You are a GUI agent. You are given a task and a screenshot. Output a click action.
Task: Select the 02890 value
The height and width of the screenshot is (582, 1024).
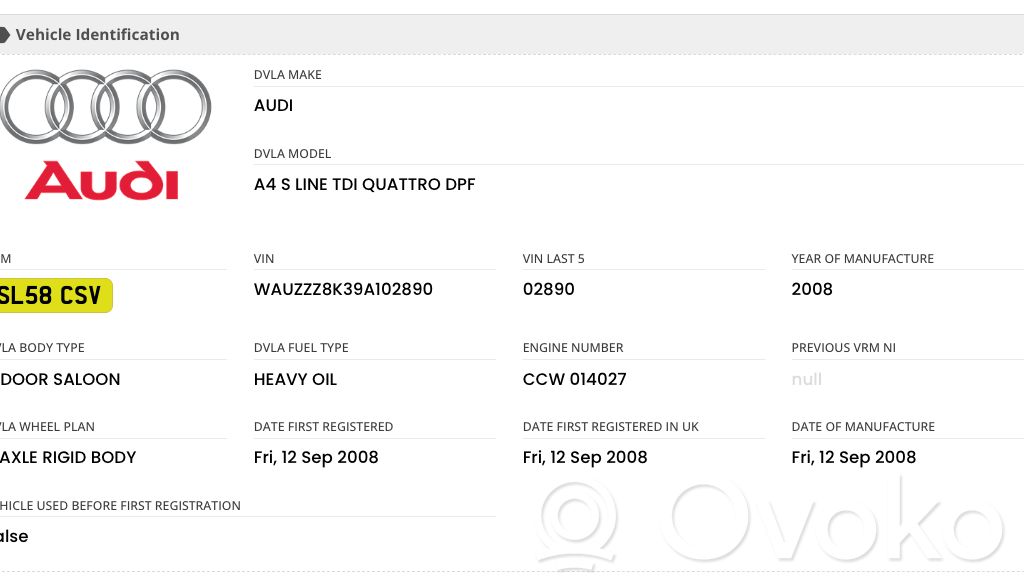549,289
